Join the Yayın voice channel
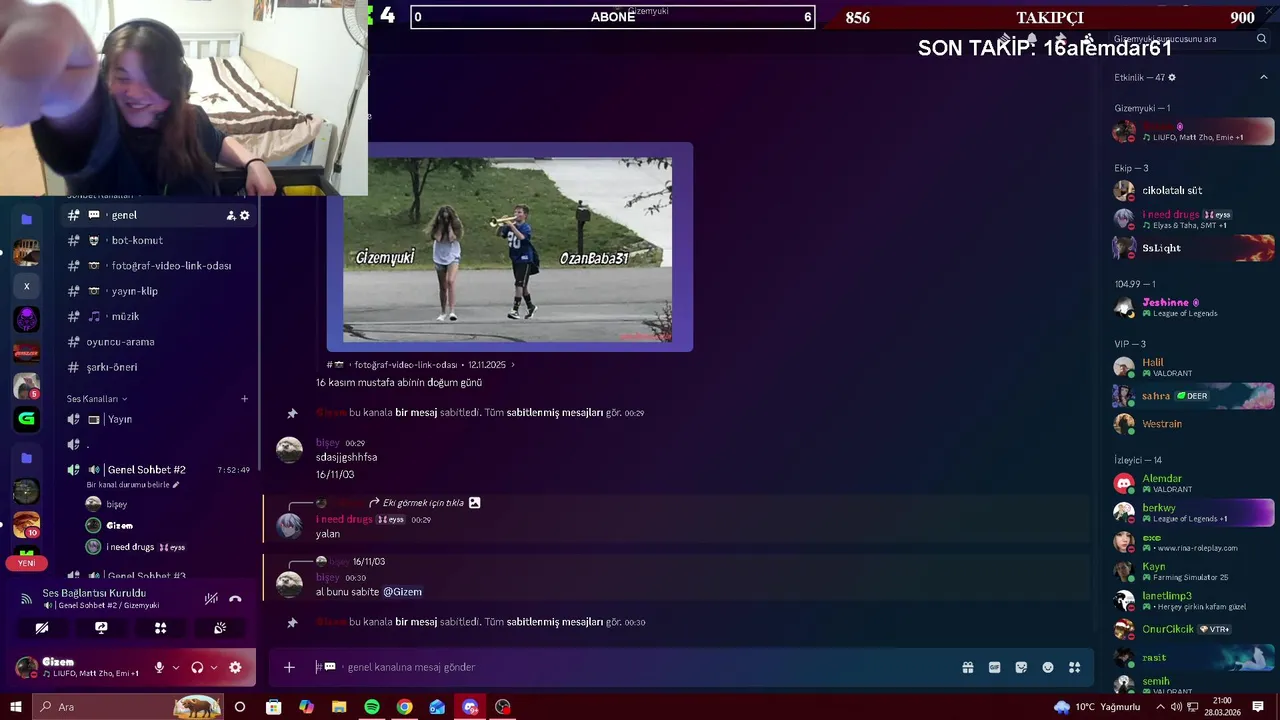The height and width of the screenshot is (720, 1280). click(158, 419)
